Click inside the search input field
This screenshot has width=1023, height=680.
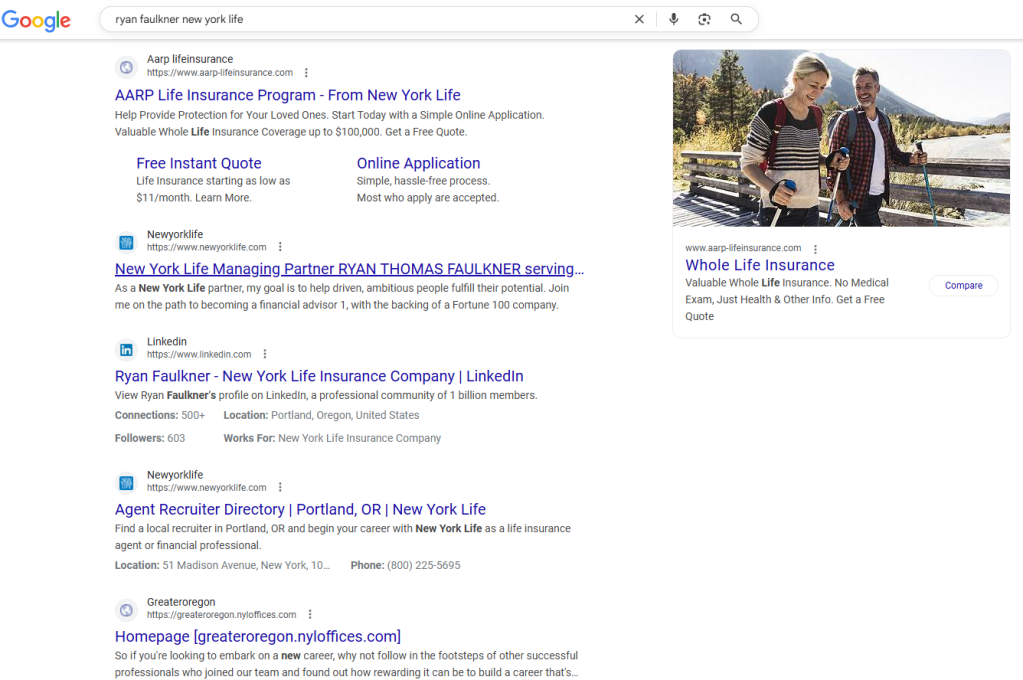click(x=370, y=19)
